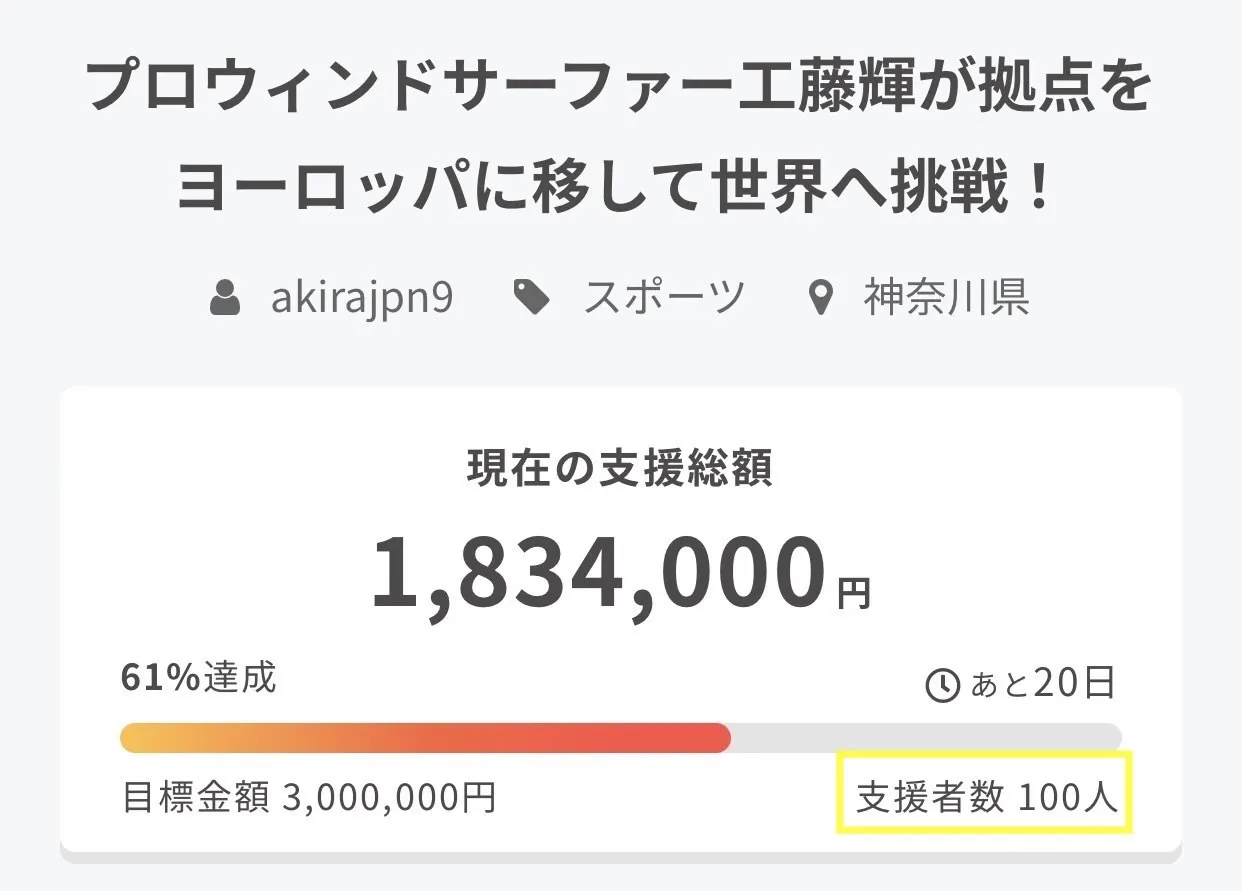This screenshot has height=891, width=1242.
Task: Click the clock icon before あと20日
Action: coord(943,685)
